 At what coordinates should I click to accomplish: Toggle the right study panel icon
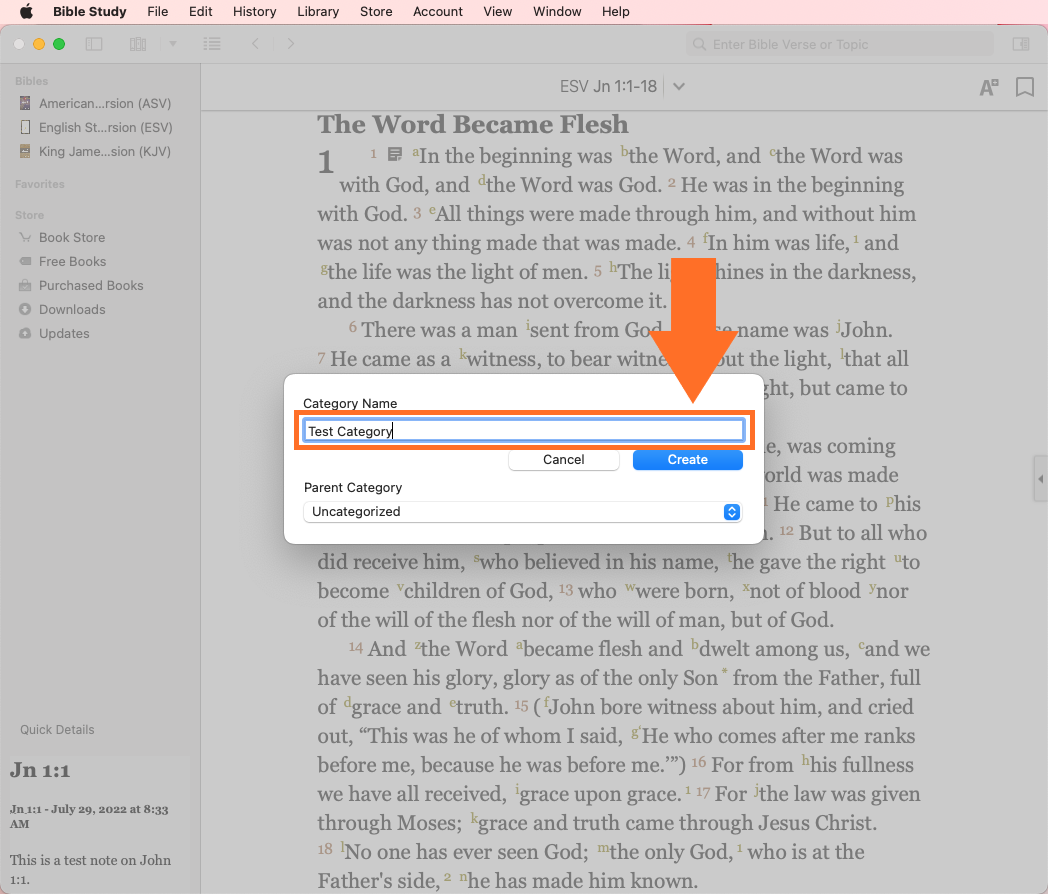pyautogui.click(x=1020, y=44)
